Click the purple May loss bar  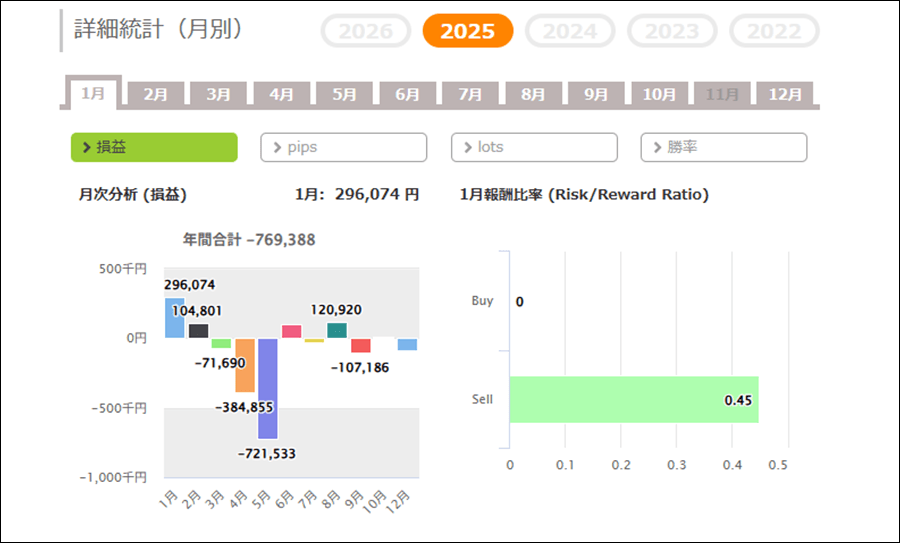268,388
